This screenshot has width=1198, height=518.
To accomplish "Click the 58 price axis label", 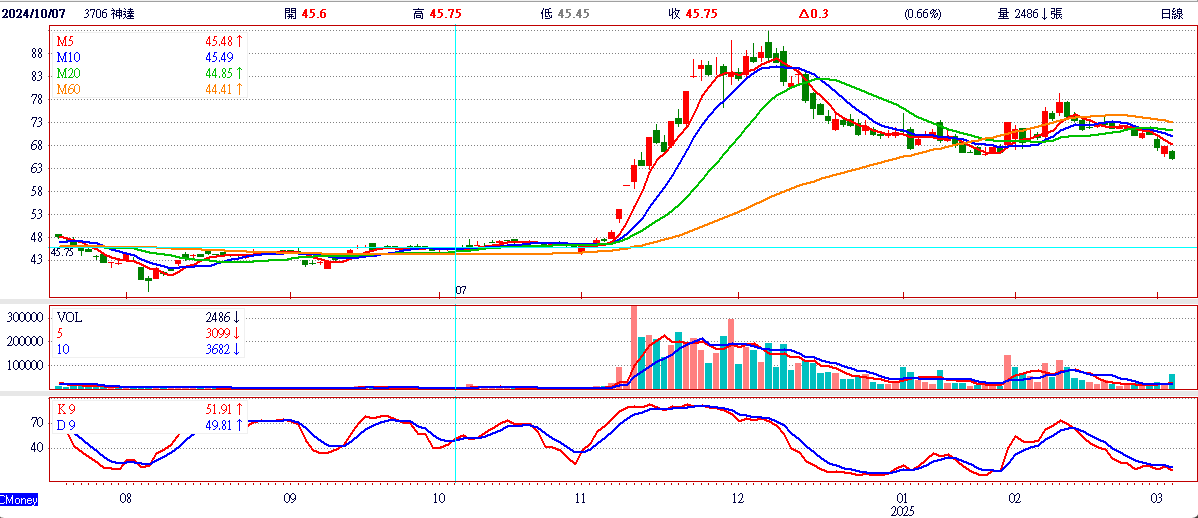I will pyautogui.click(x=36, y=191).
